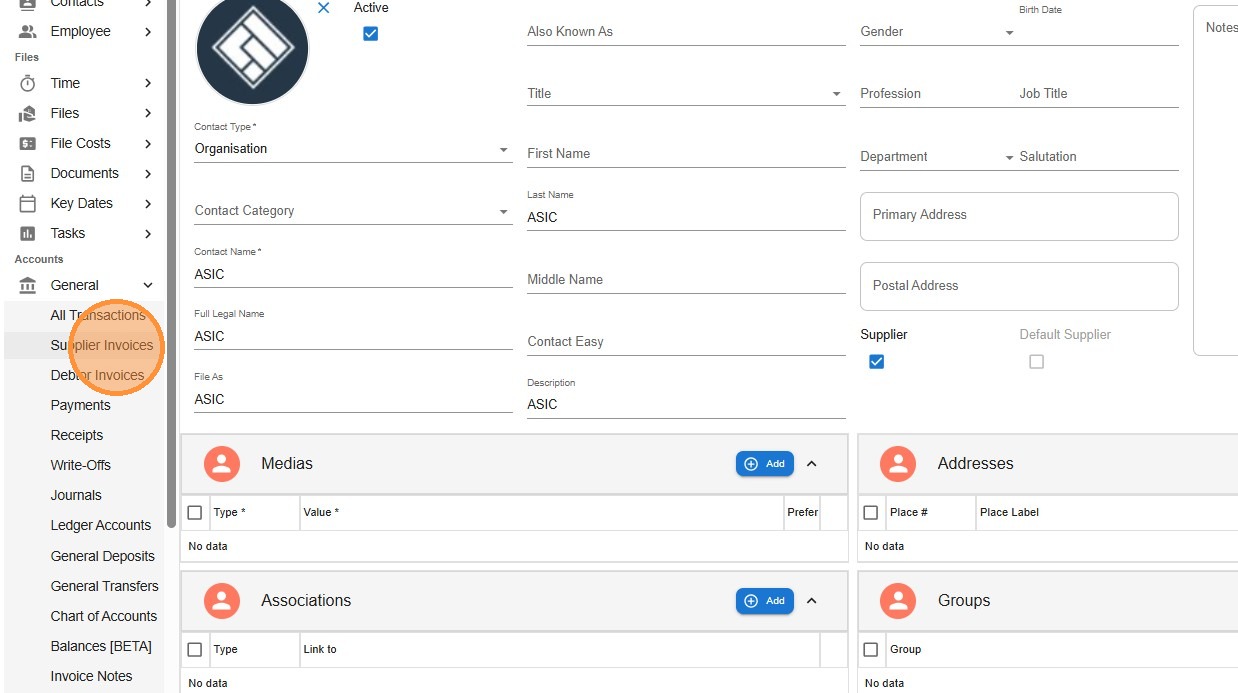Viewport: 1238px width, 693px height.
Task: Tick the Default Supplier checkbox
Action: pos(1036,361)
